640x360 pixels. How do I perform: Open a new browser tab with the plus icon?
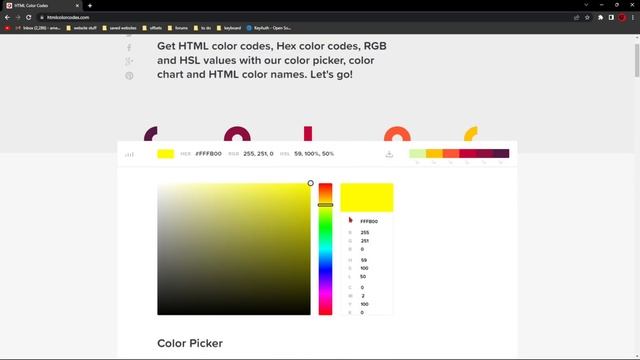(x=90, y=6)
